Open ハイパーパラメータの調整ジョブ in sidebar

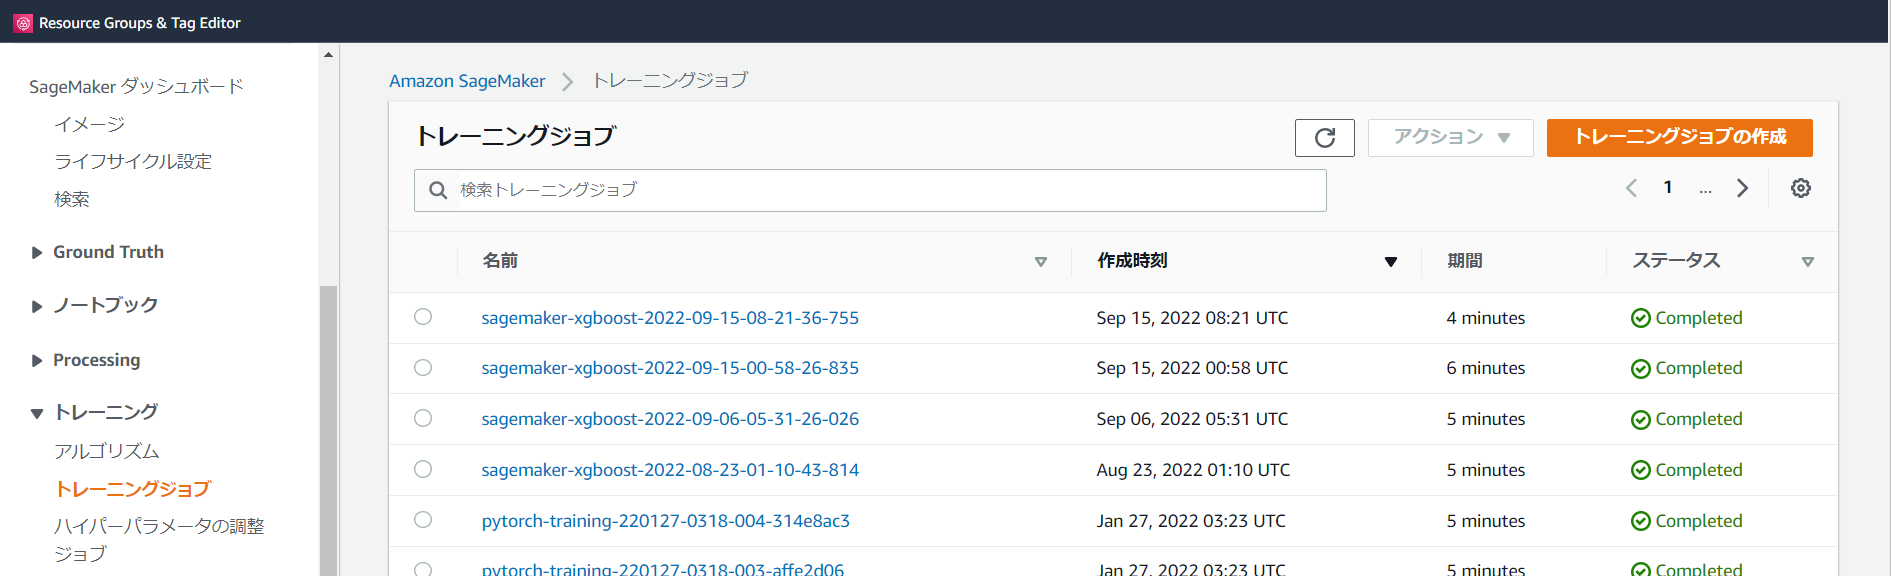coord(159,539)
